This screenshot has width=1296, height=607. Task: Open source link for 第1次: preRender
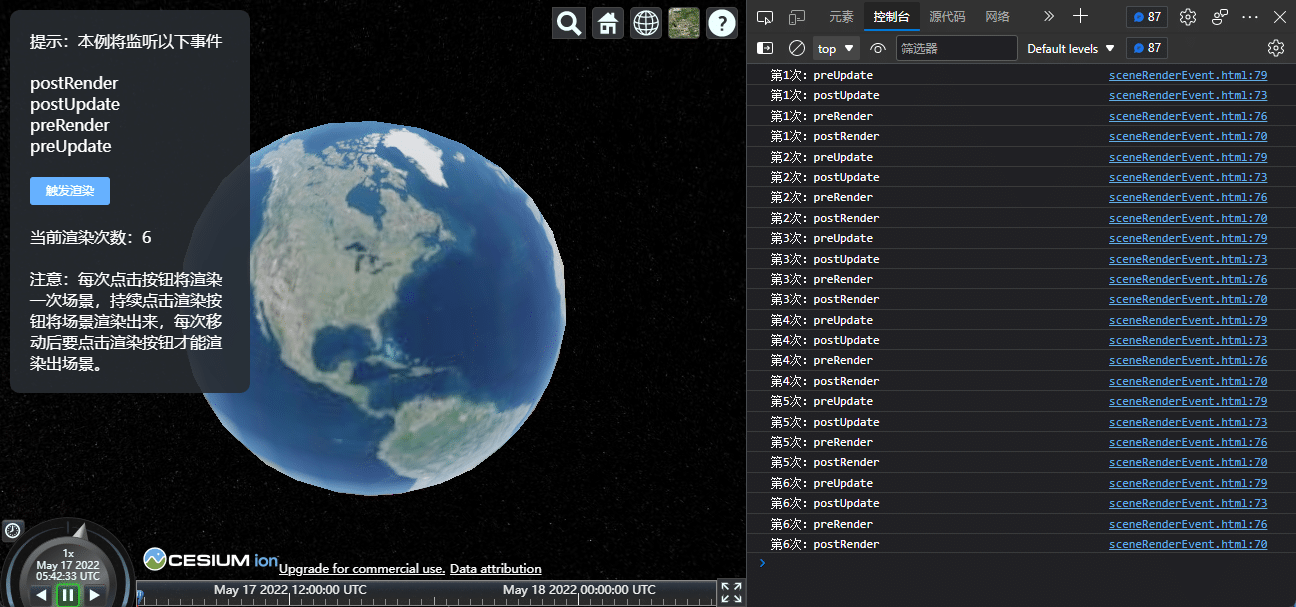(x=1188, y=116)
